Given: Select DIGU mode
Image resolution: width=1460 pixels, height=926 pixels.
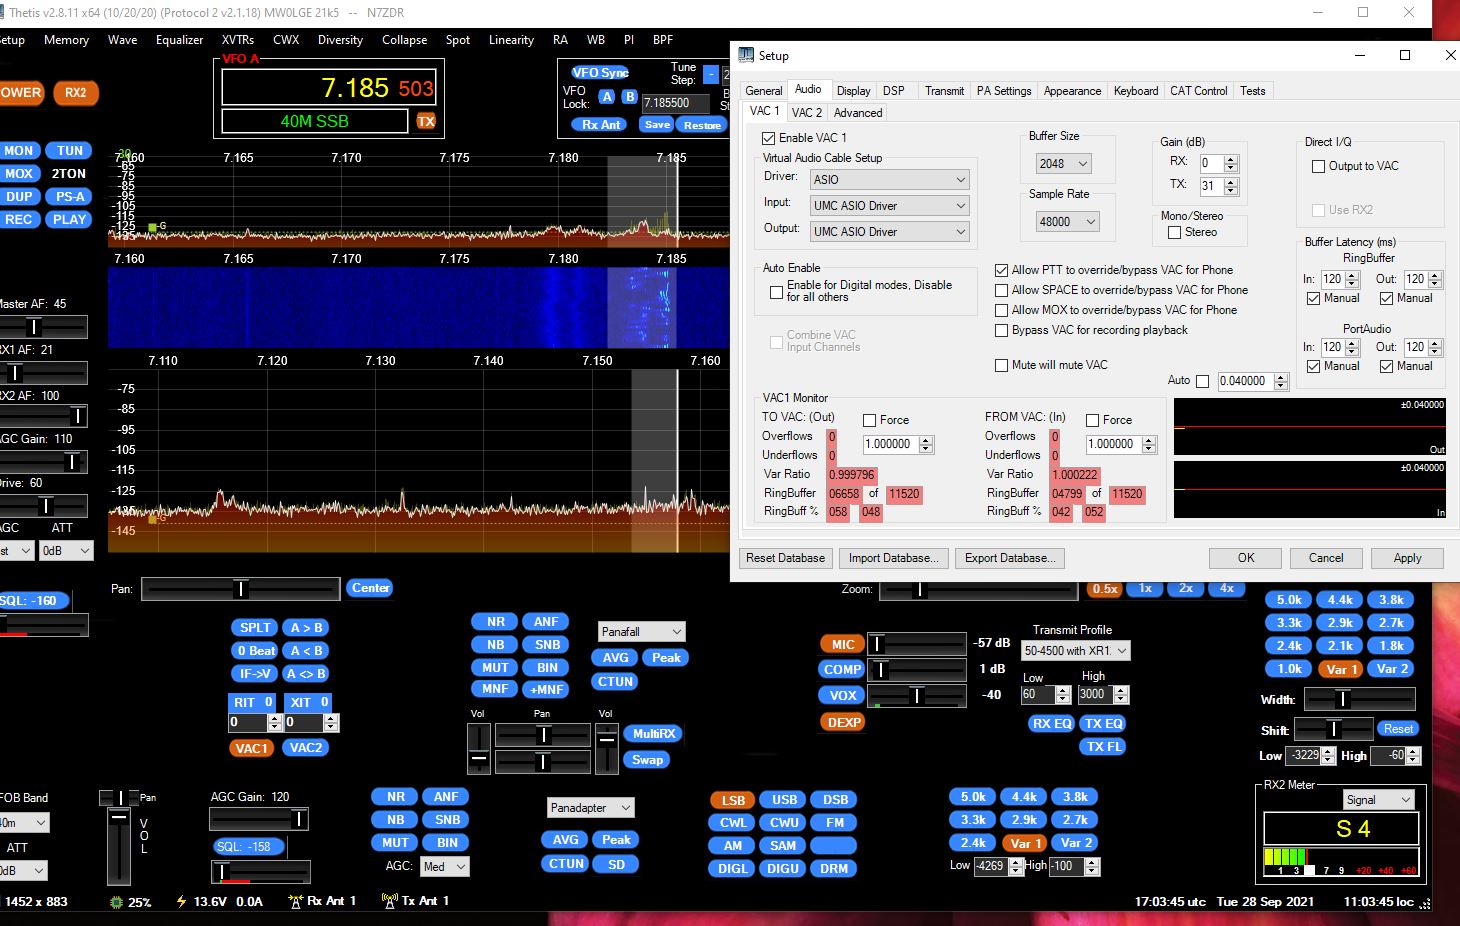Looking at the screenshot, I should click(x=783, y=869).
